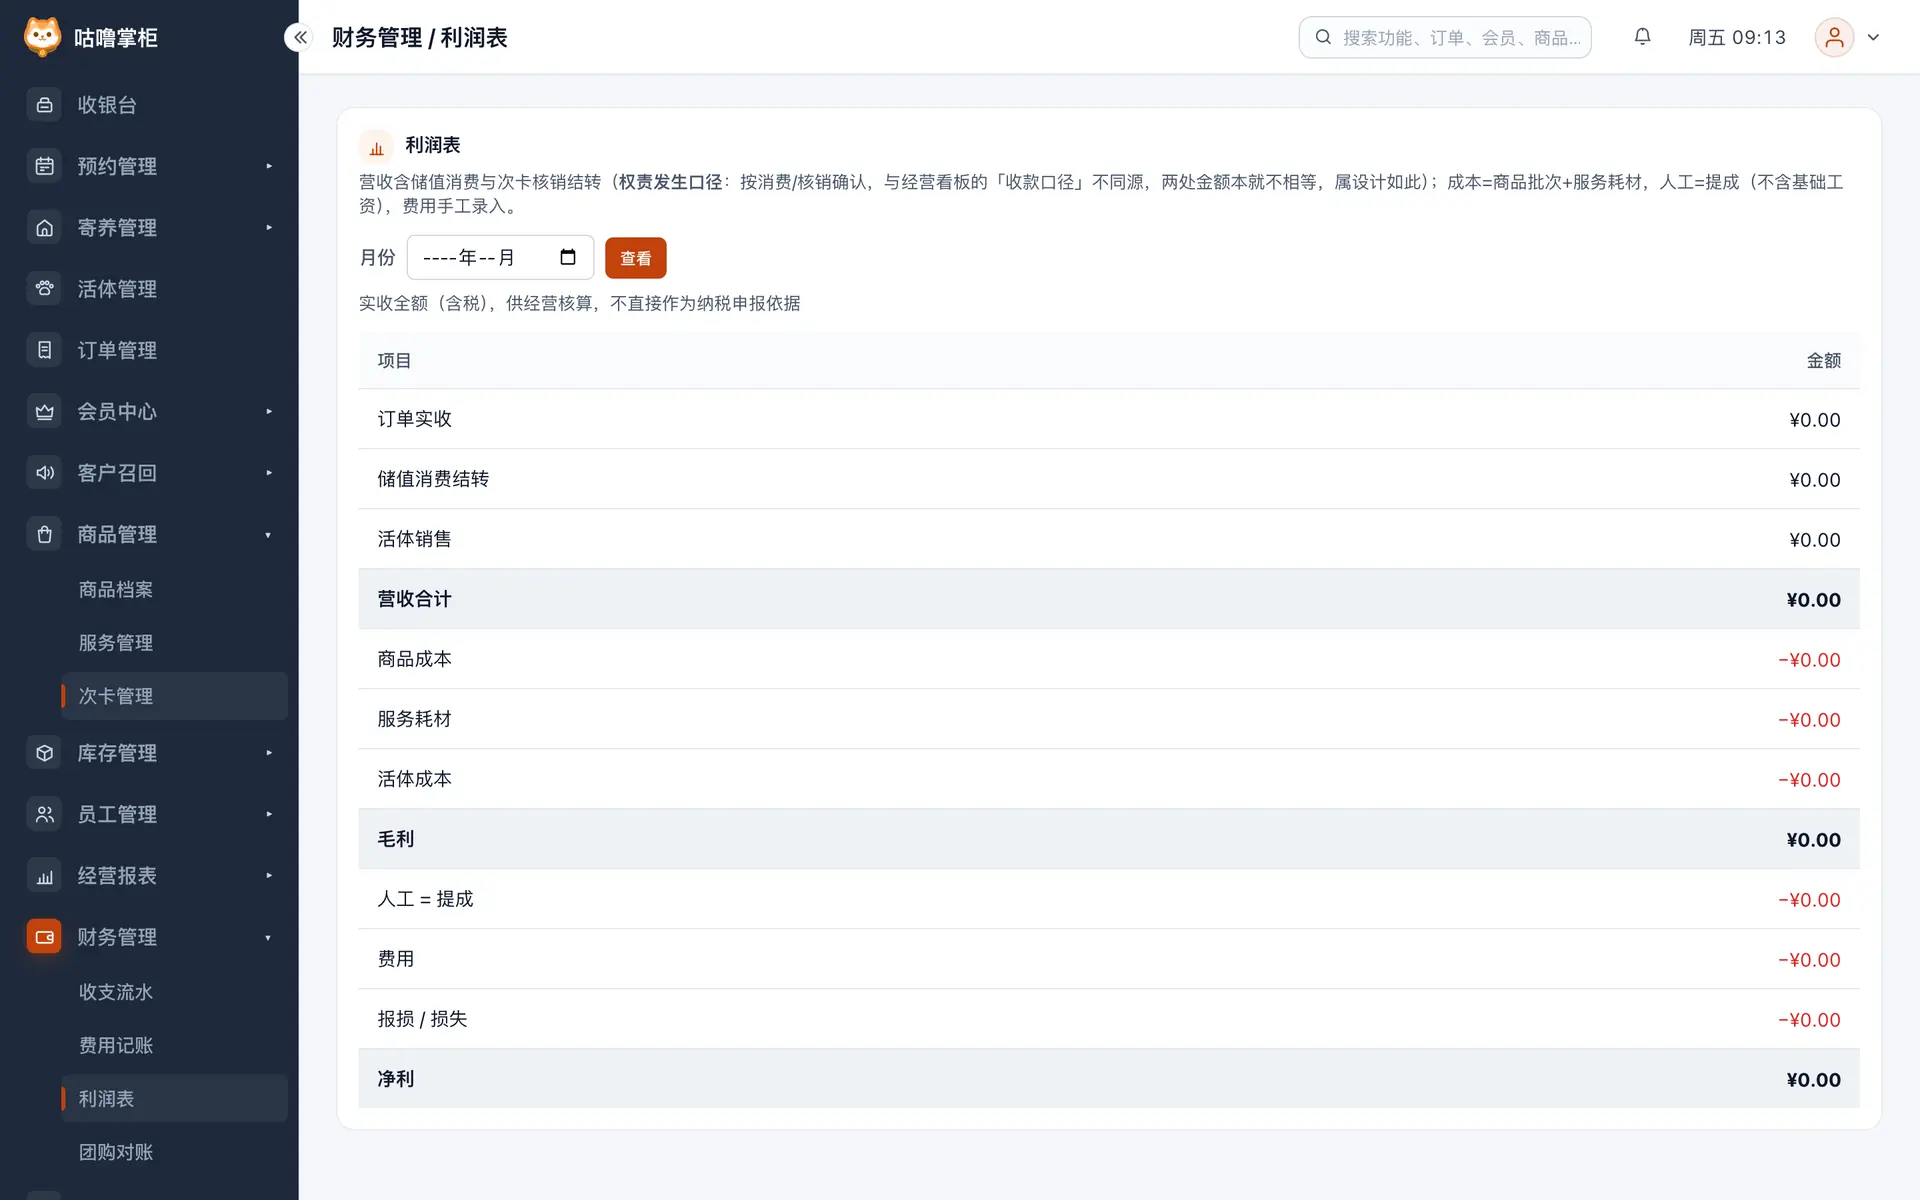The height and width of the screenshot is (1200, 1920).
Task: Open 费用记账 menu item
Action: tap(174, 1045)
